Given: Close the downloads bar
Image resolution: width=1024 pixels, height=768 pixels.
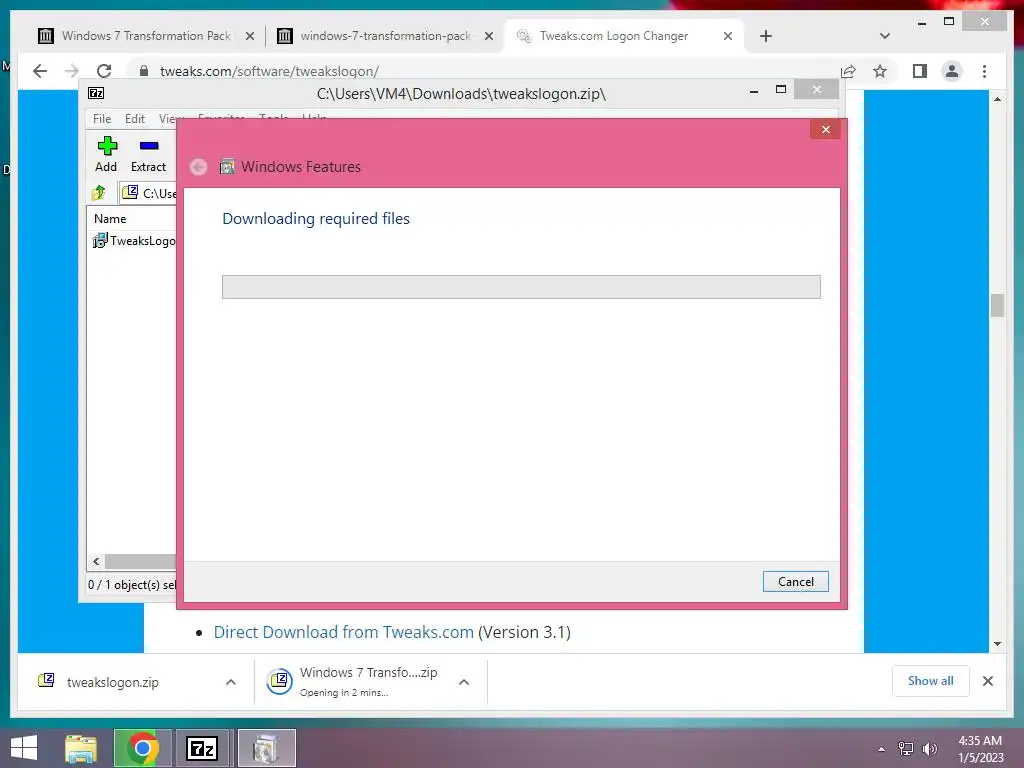Looking at the screenshot, I should [987, 681].
